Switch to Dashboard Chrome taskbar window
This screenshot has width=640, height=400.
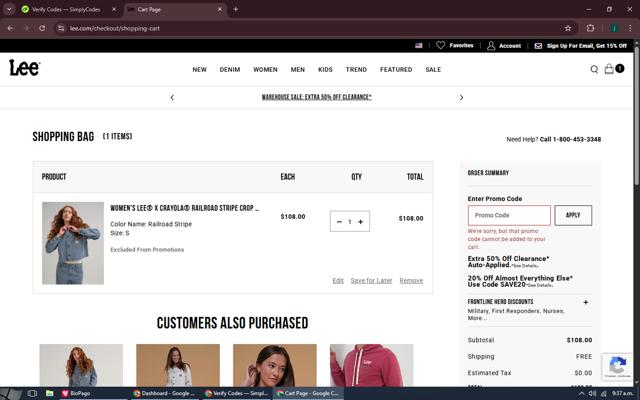(164, 393)
